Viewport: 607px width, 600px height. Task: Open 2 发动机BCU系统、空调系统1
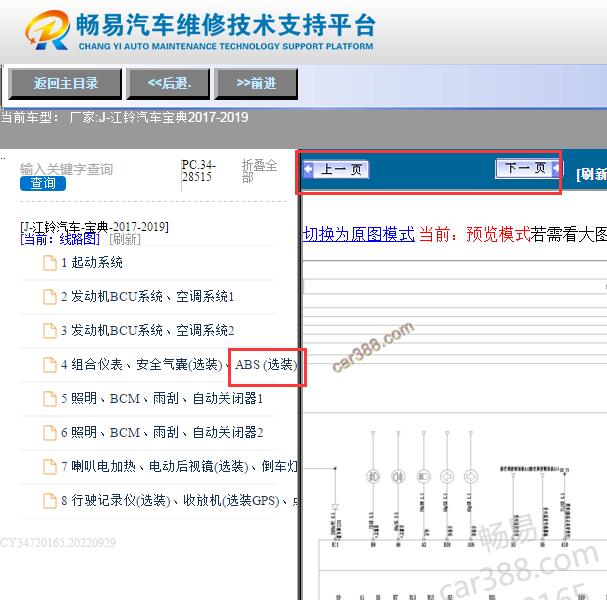coord(147,297)
